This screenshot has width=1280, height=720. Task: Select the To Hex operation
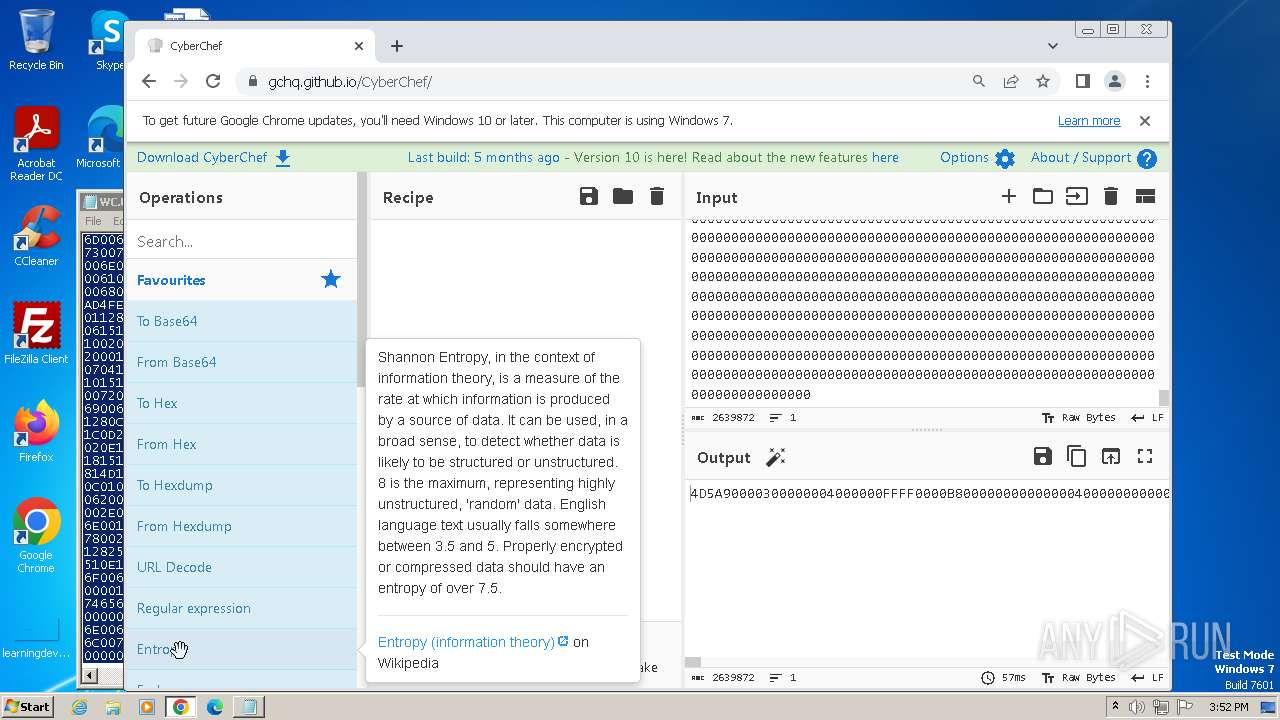(x=241, y=403)
